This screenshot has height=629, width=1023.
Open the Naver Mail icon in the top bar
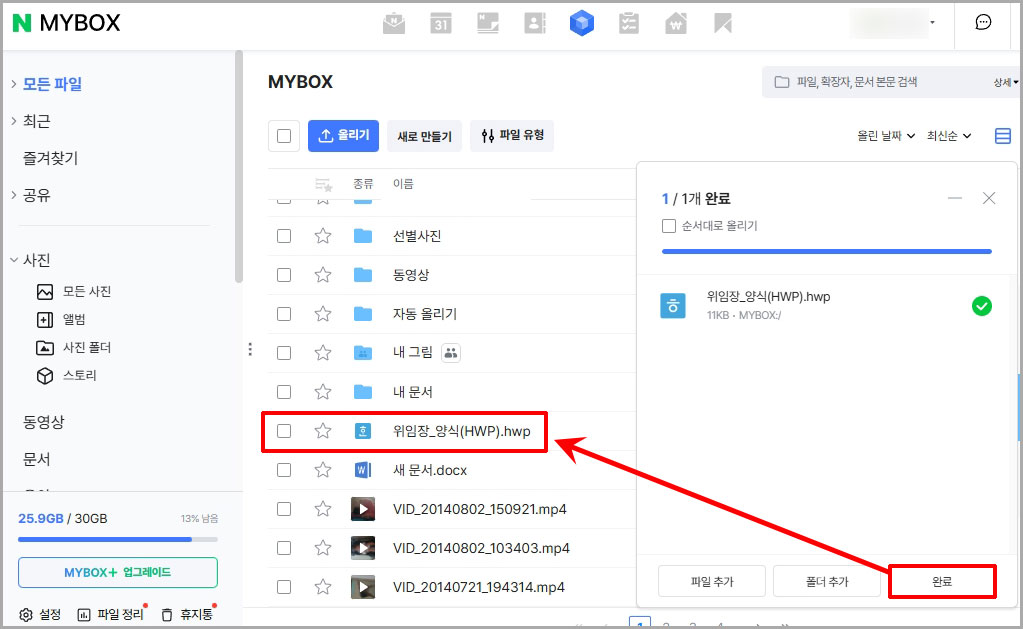point(394,24)
